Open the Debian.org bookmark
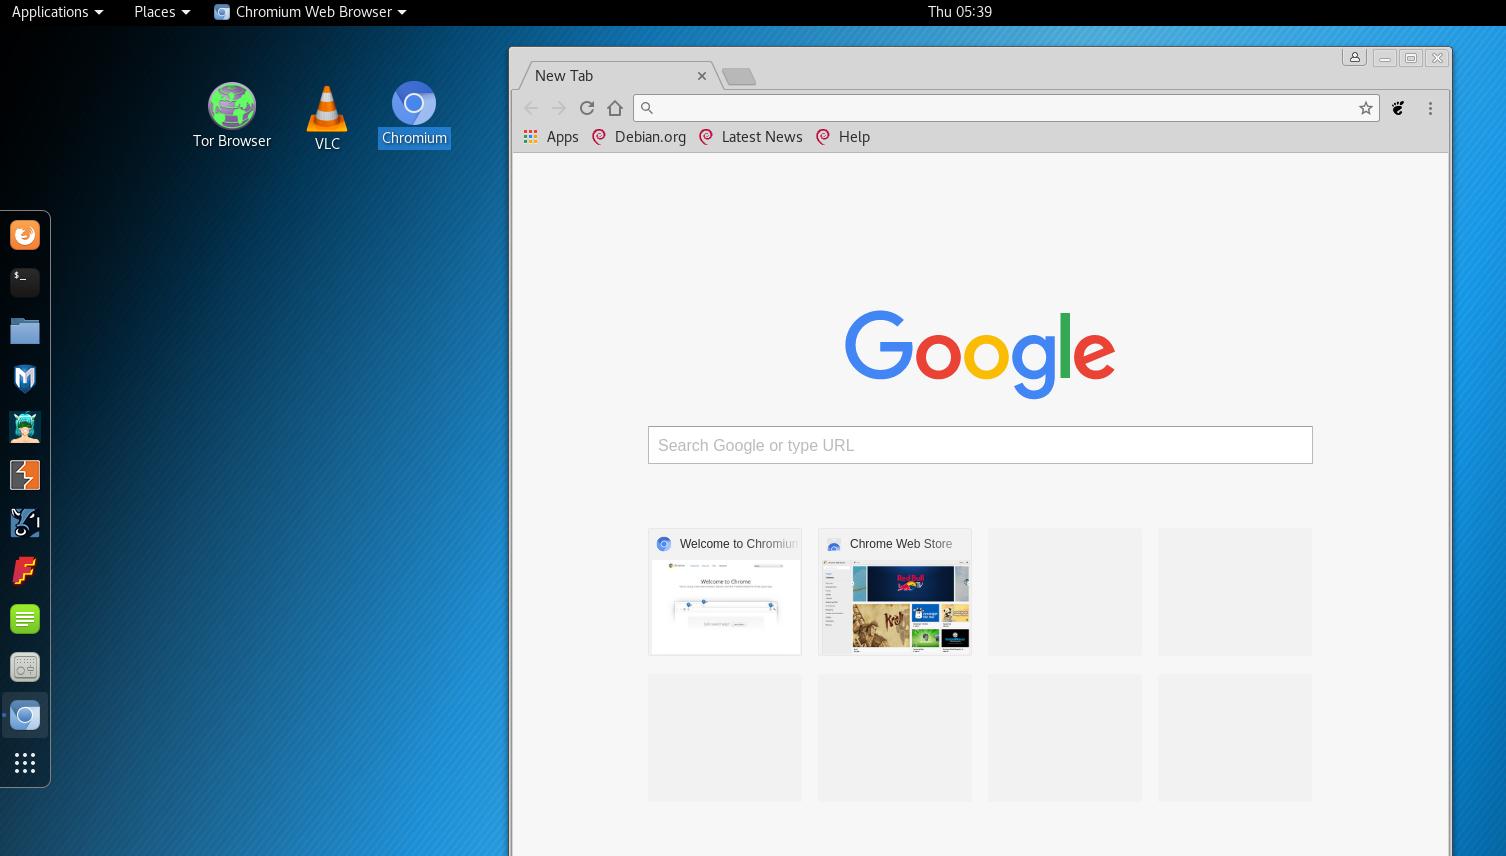1506x856 pixels. coord(639,137)
